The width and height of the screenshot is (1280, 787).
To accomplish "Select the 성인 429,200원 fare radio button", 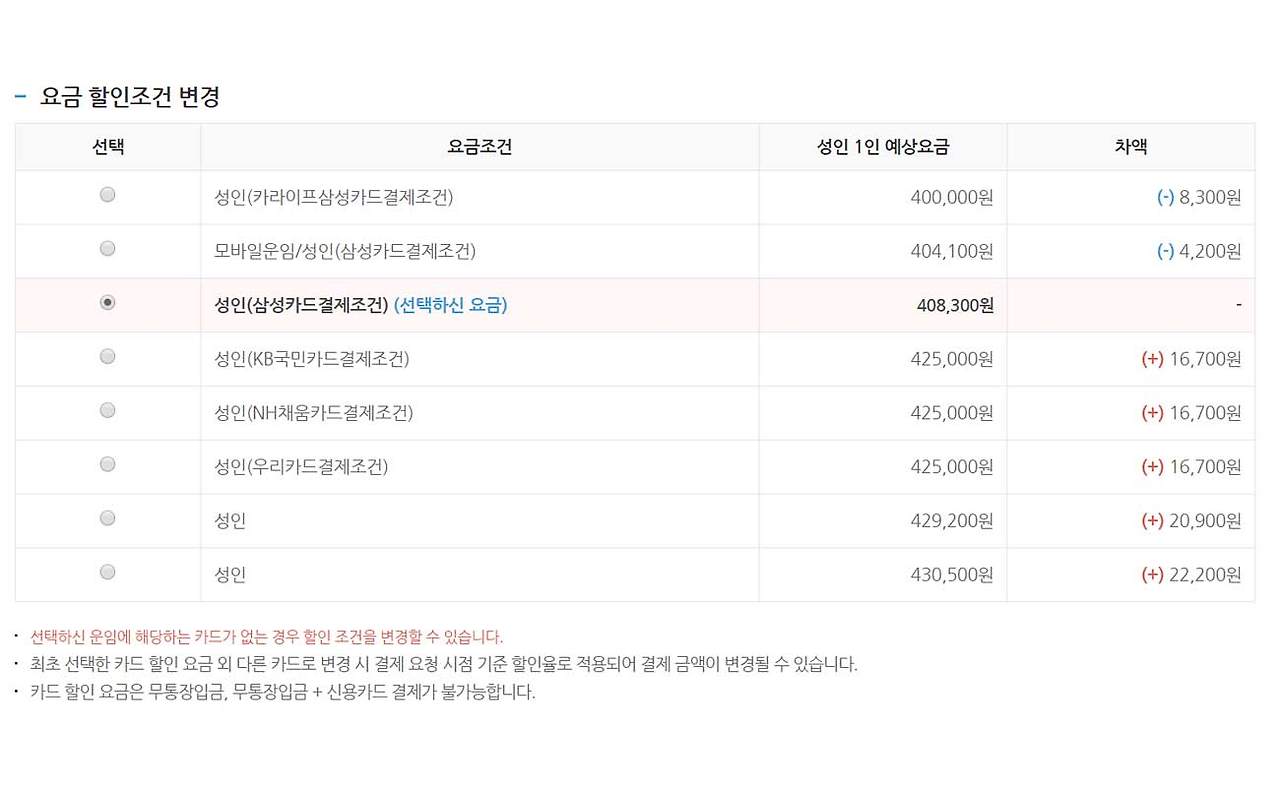I will 108,519.
